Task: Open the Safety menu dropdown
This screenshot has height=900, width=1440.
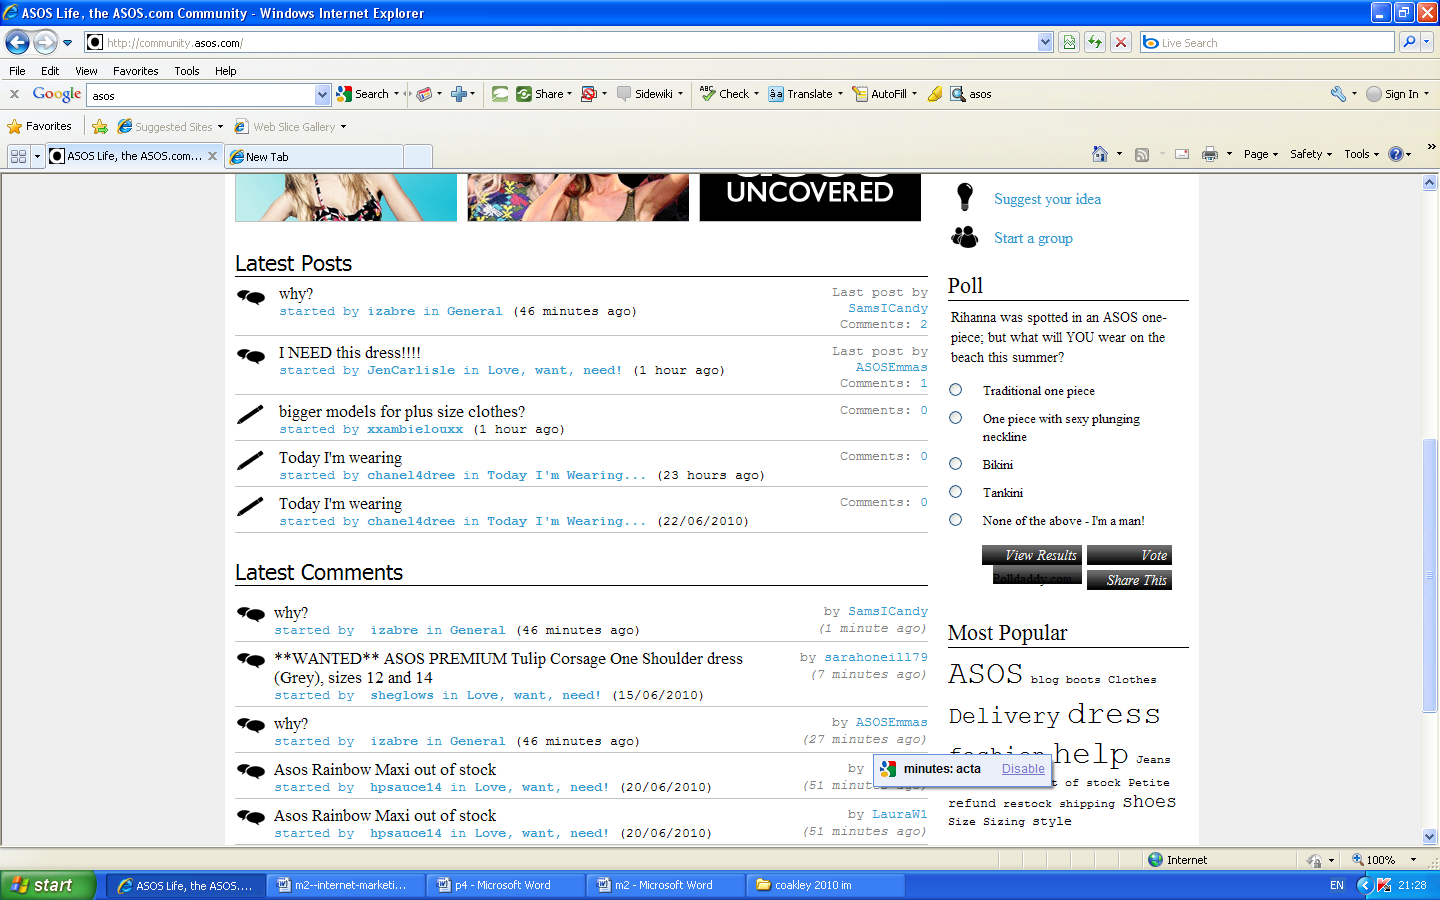Action: tap(1311, 154)
